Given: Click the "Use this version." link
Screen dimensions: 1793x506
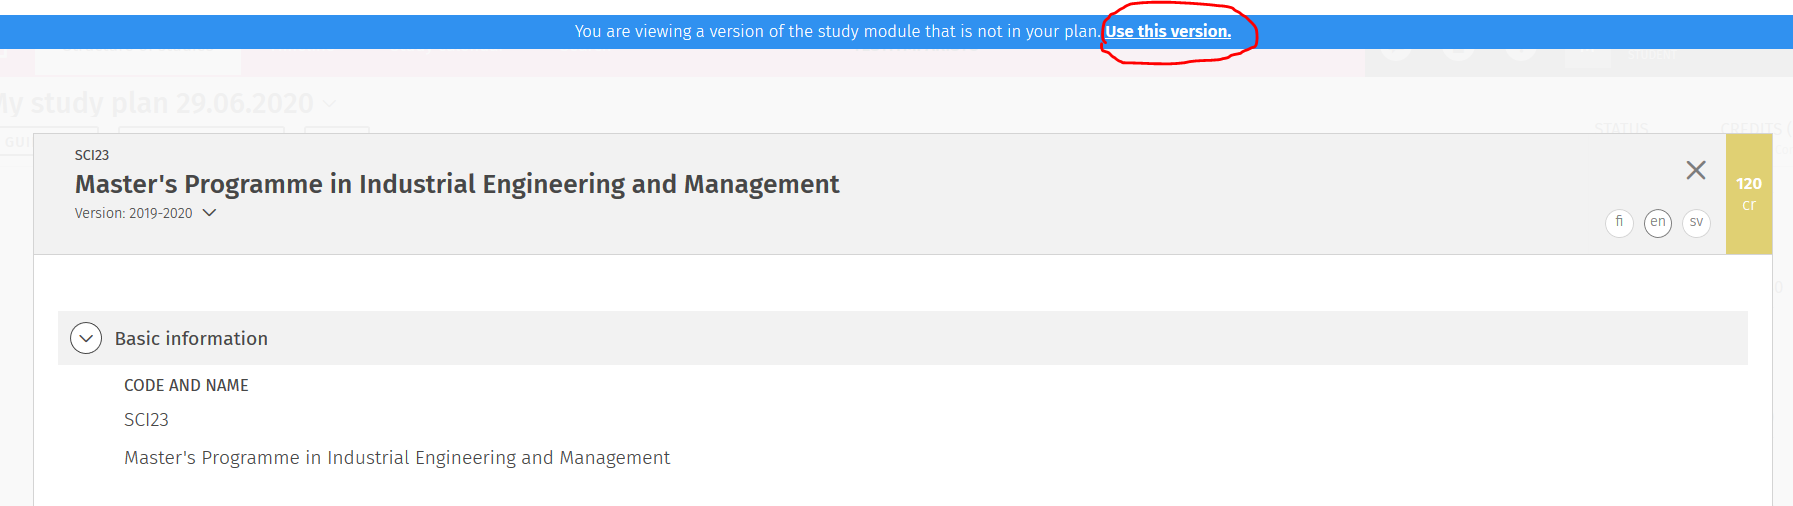Looking at the screenshot, I should [1167, 31].
